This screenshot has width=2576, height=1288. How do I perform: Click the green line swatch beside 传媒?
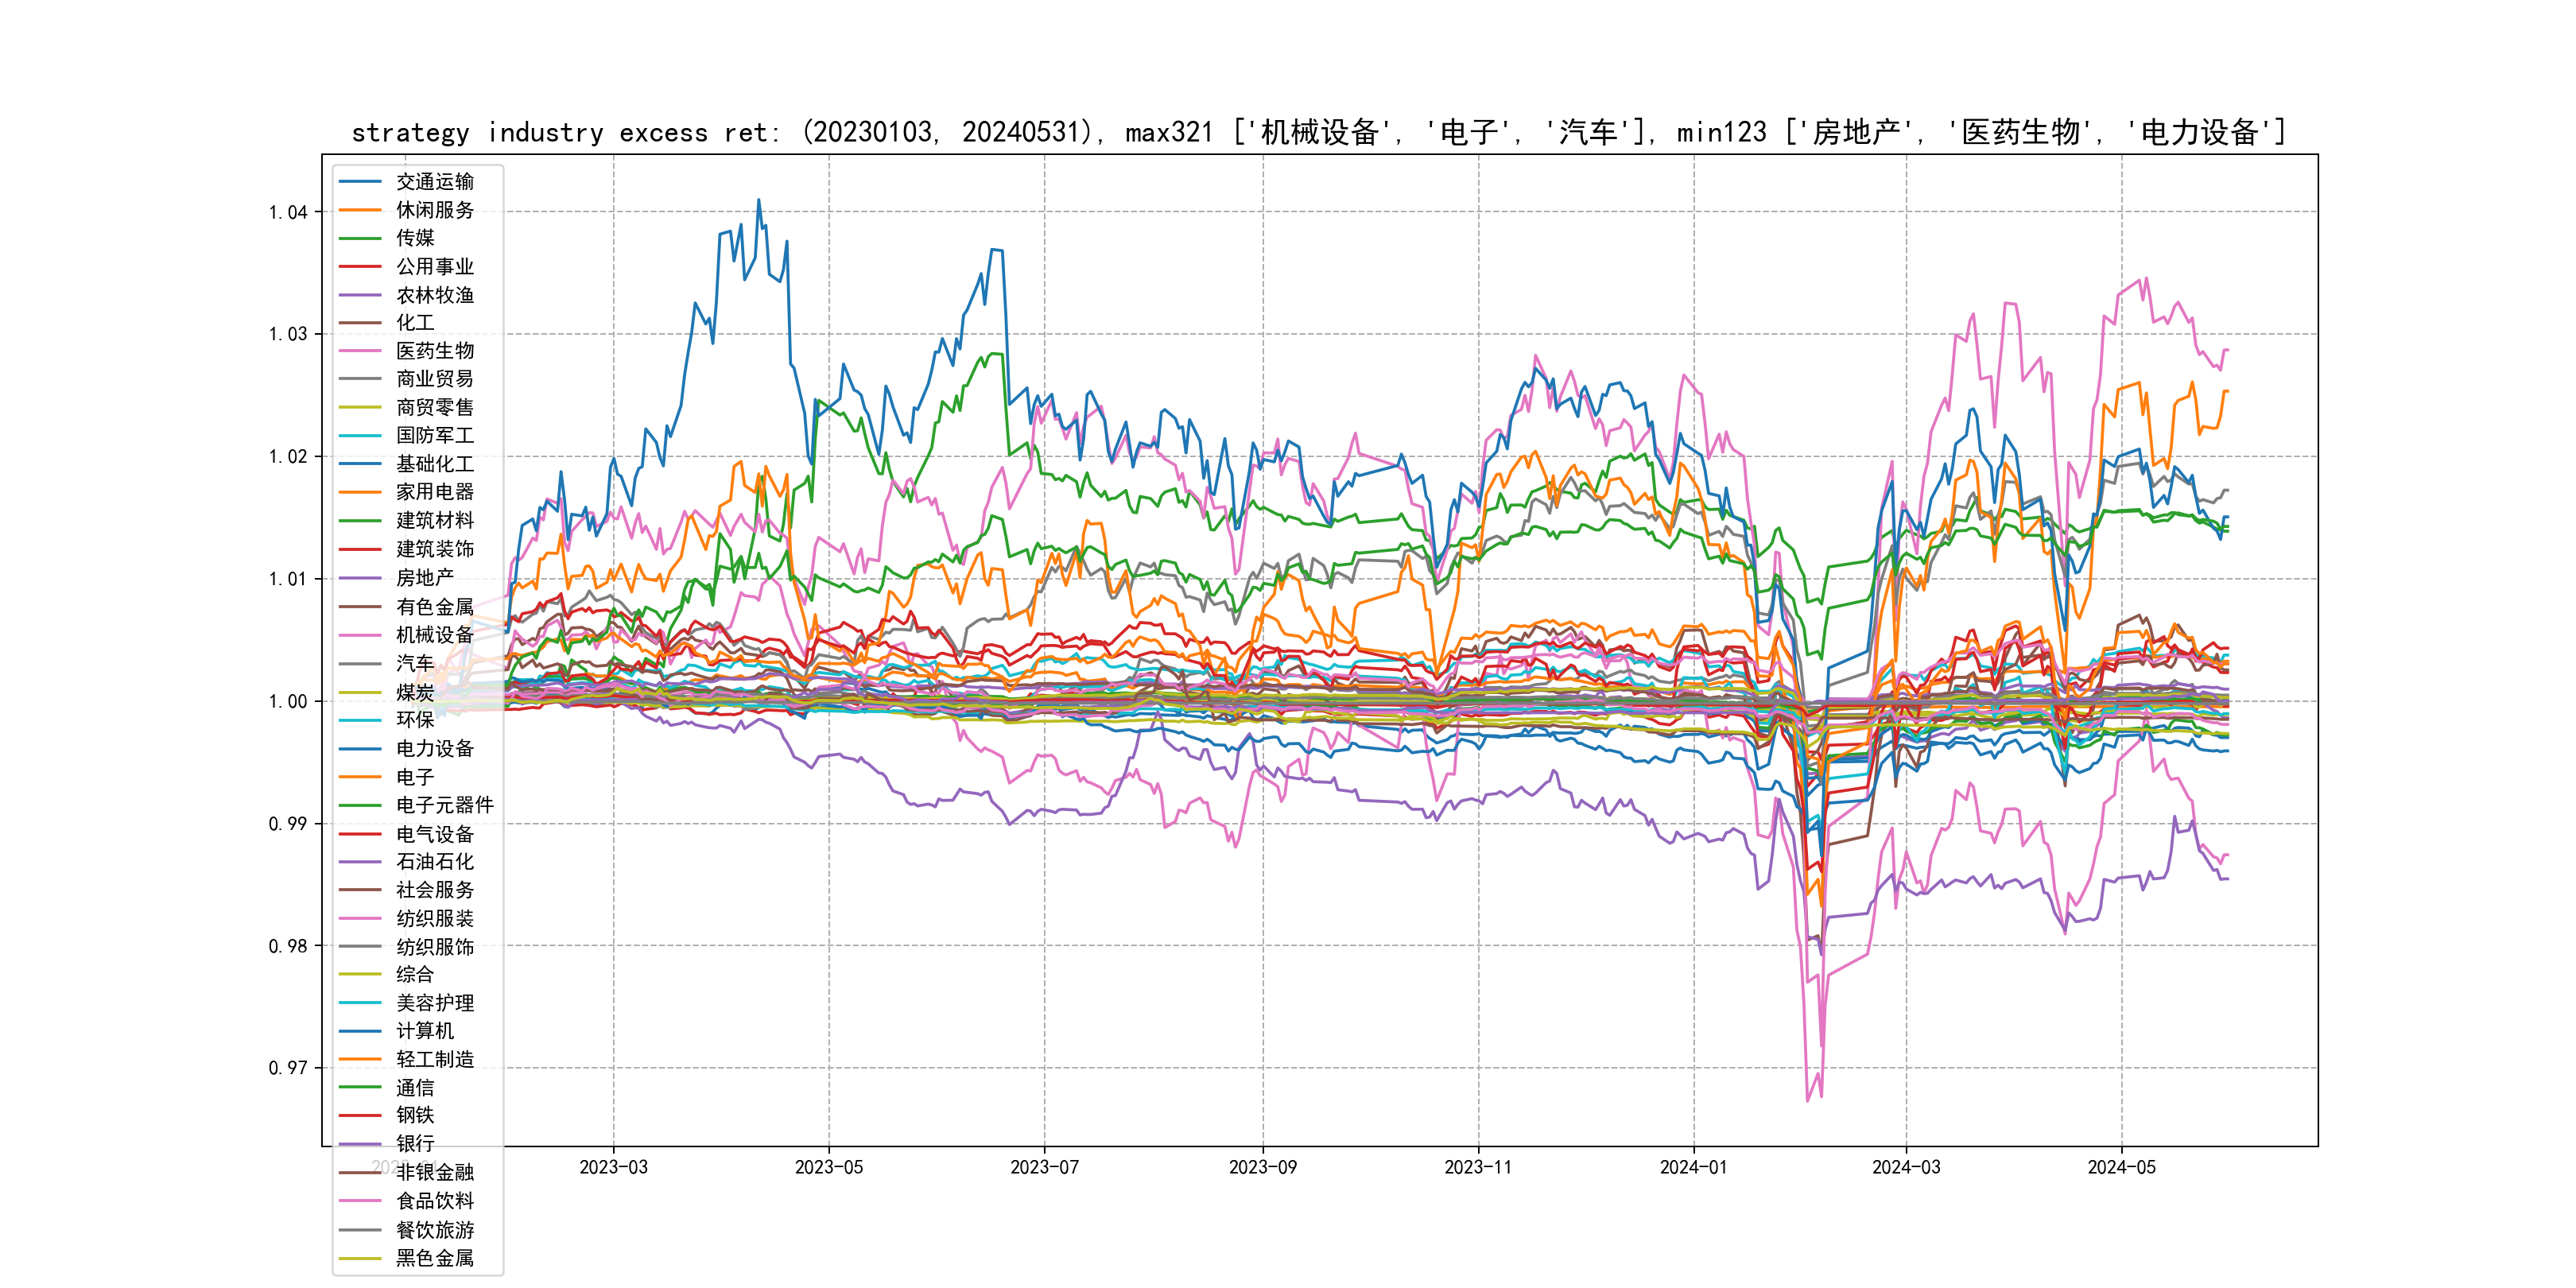point(360,238)
